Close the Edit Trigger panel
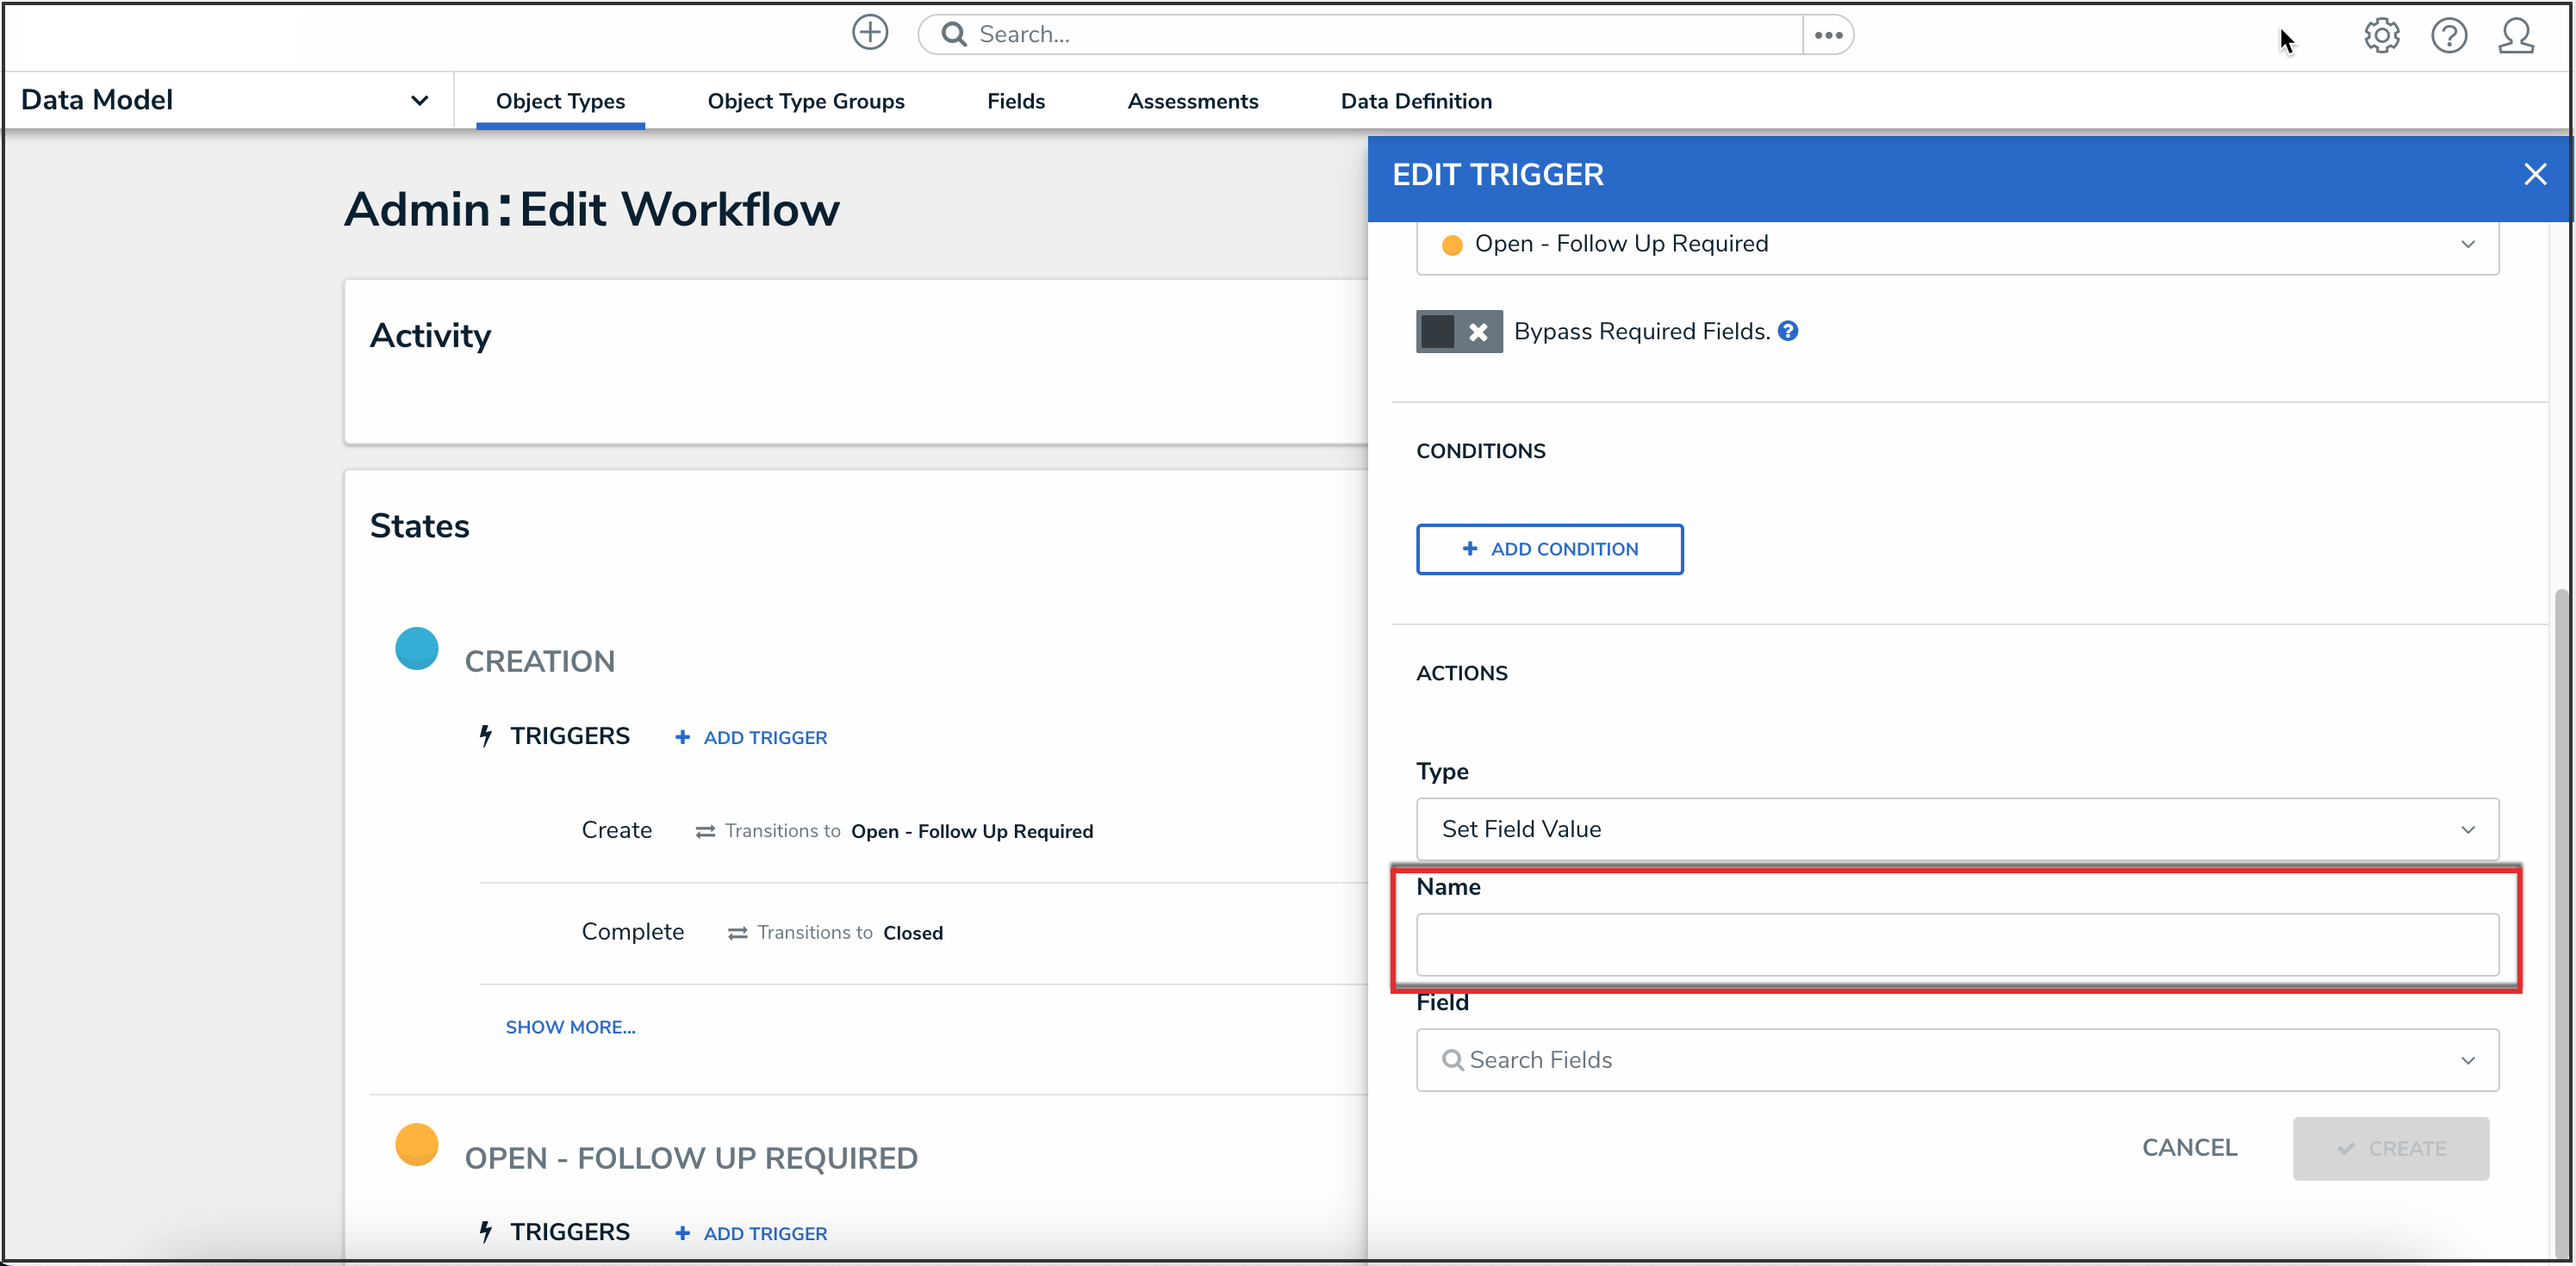 (2534, 175)
